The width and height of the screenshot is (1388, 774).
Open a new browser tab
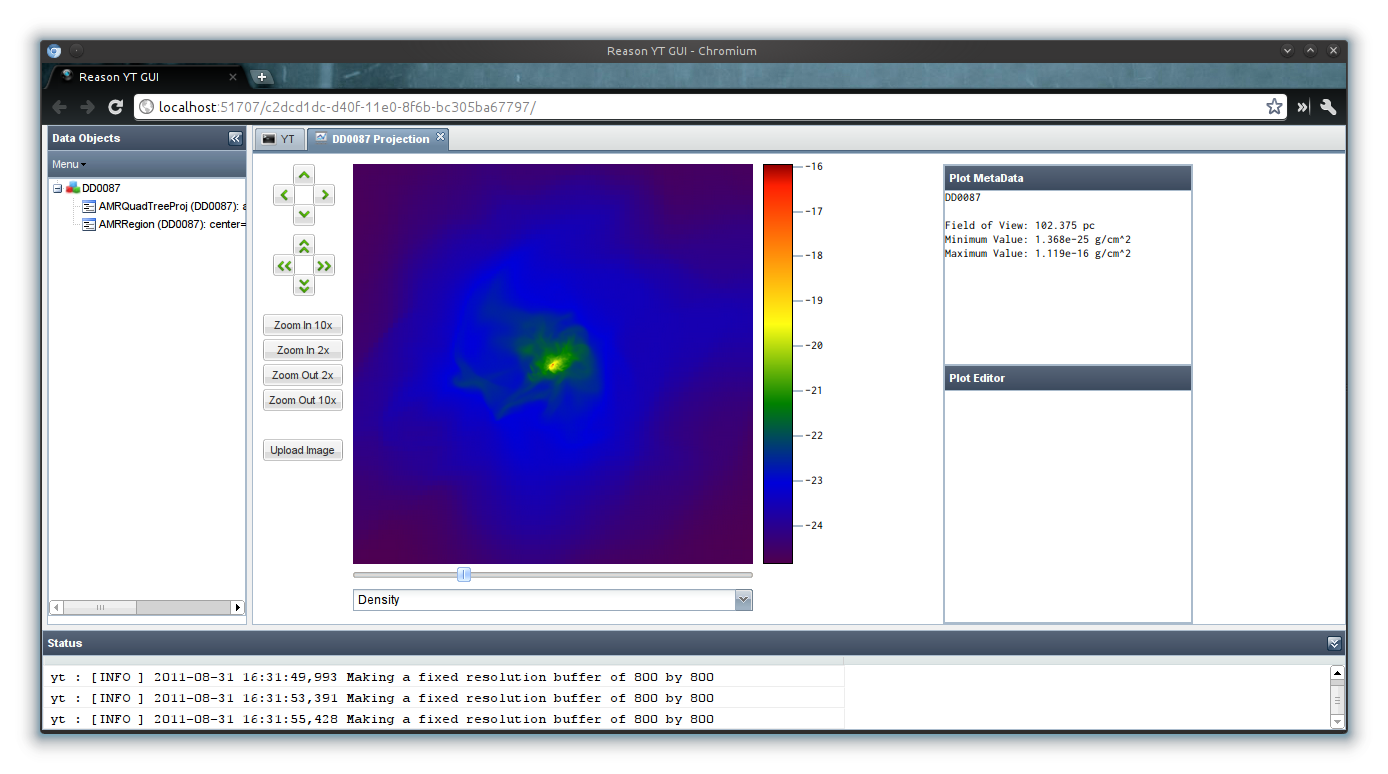[x=261, y=77]
